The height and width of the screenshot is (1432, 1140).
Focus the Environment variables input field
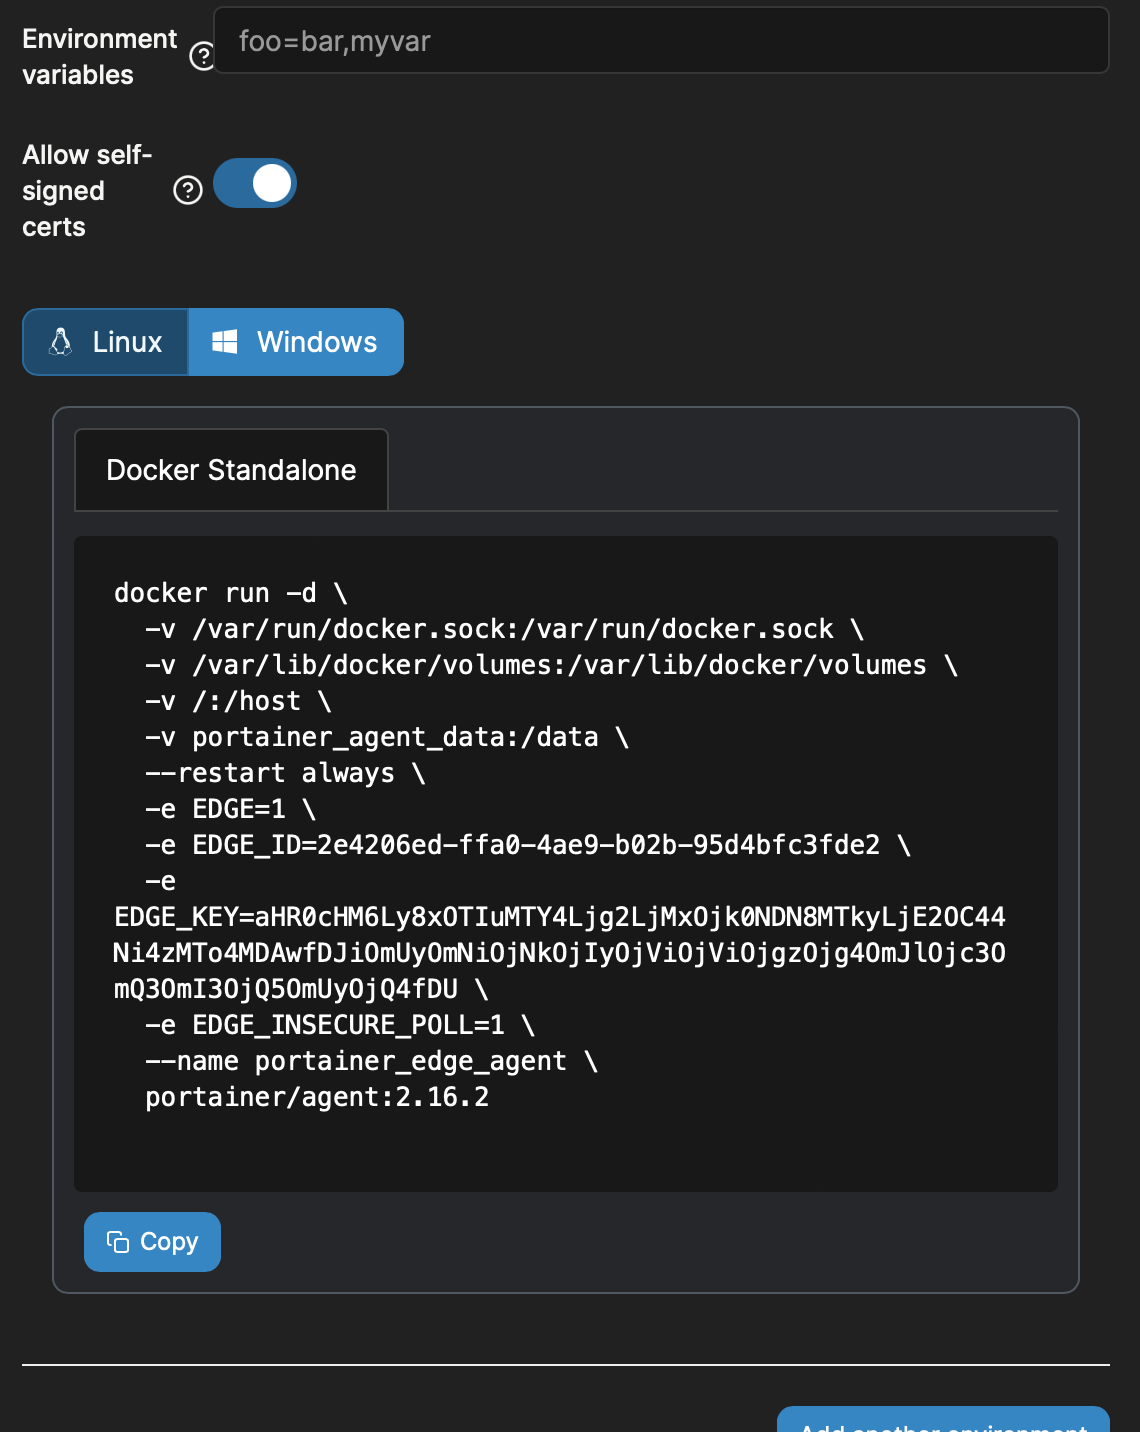[x=661, y=41]
